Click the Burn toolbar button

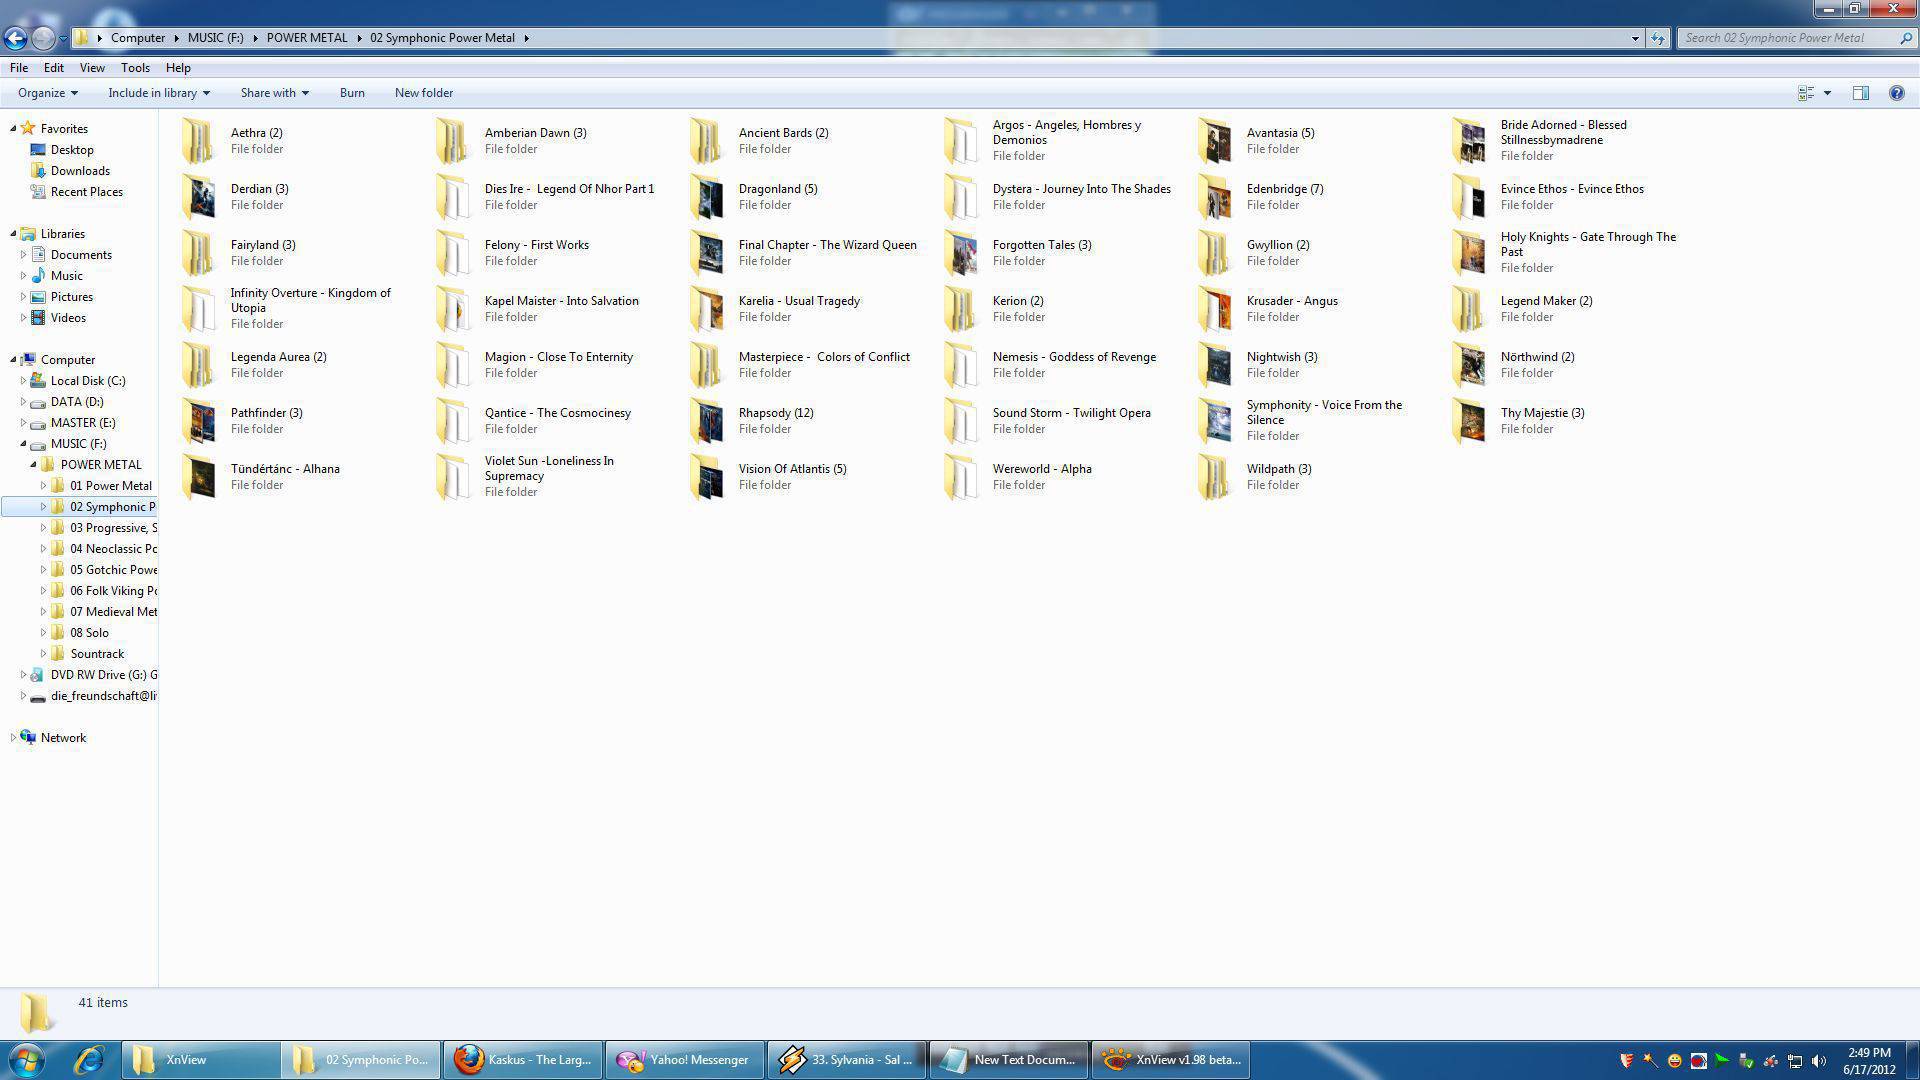click(x=352, y=93)
